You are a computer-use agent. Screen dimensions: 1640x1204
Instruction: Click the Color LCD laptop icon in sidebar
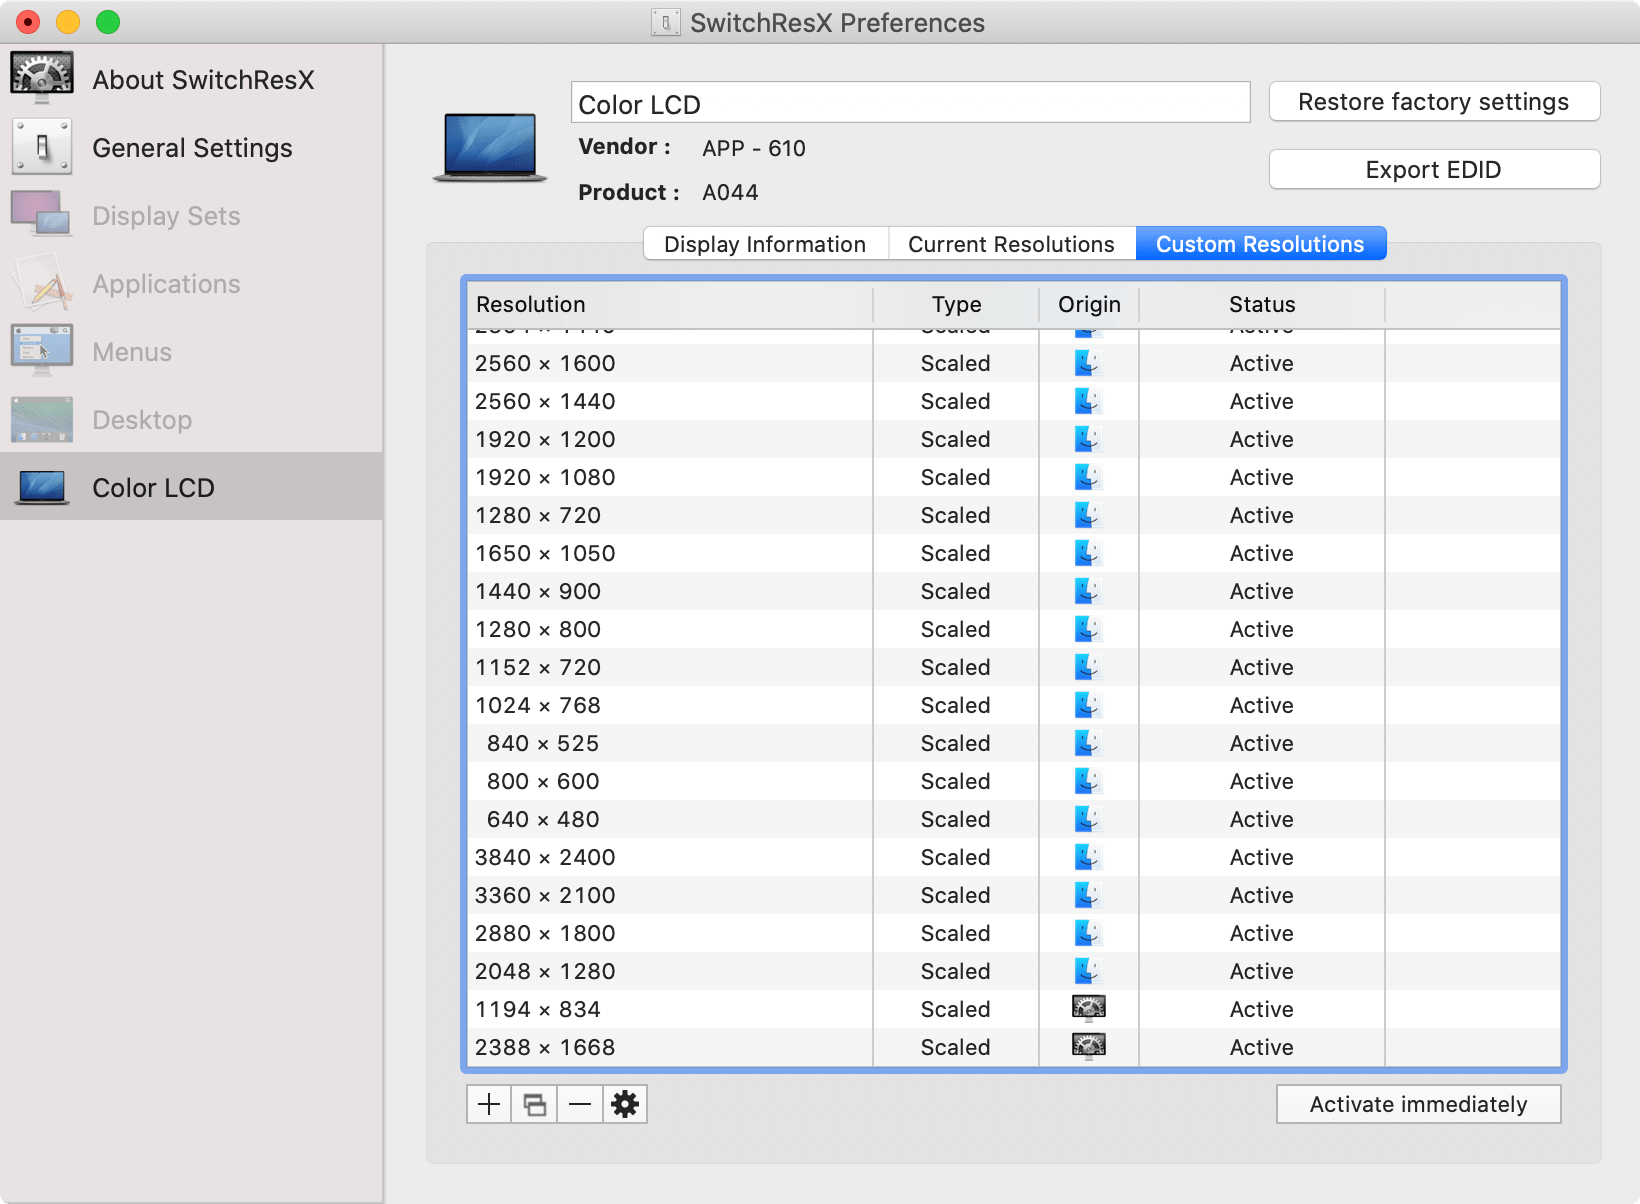tap(42, 487)
